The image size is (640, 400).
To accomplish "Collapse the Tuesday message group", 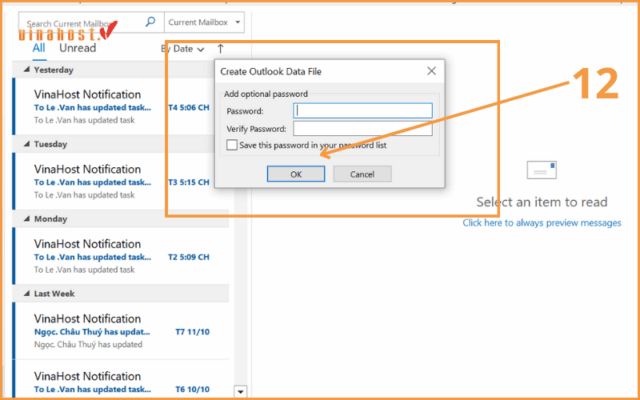I will (x=25, y=143).
